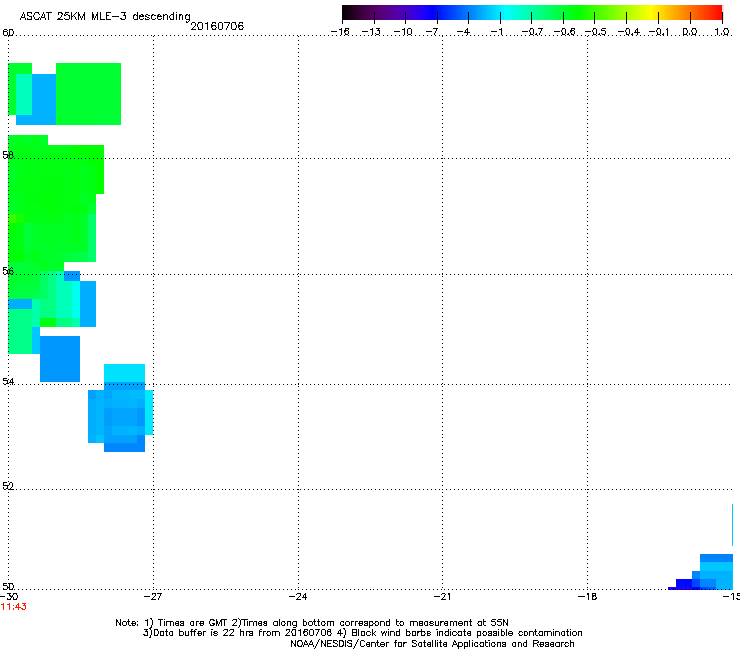The width and height of the screenshot is (740, 650).
Task: Select the latitude label 50
Action: (8, 586)
